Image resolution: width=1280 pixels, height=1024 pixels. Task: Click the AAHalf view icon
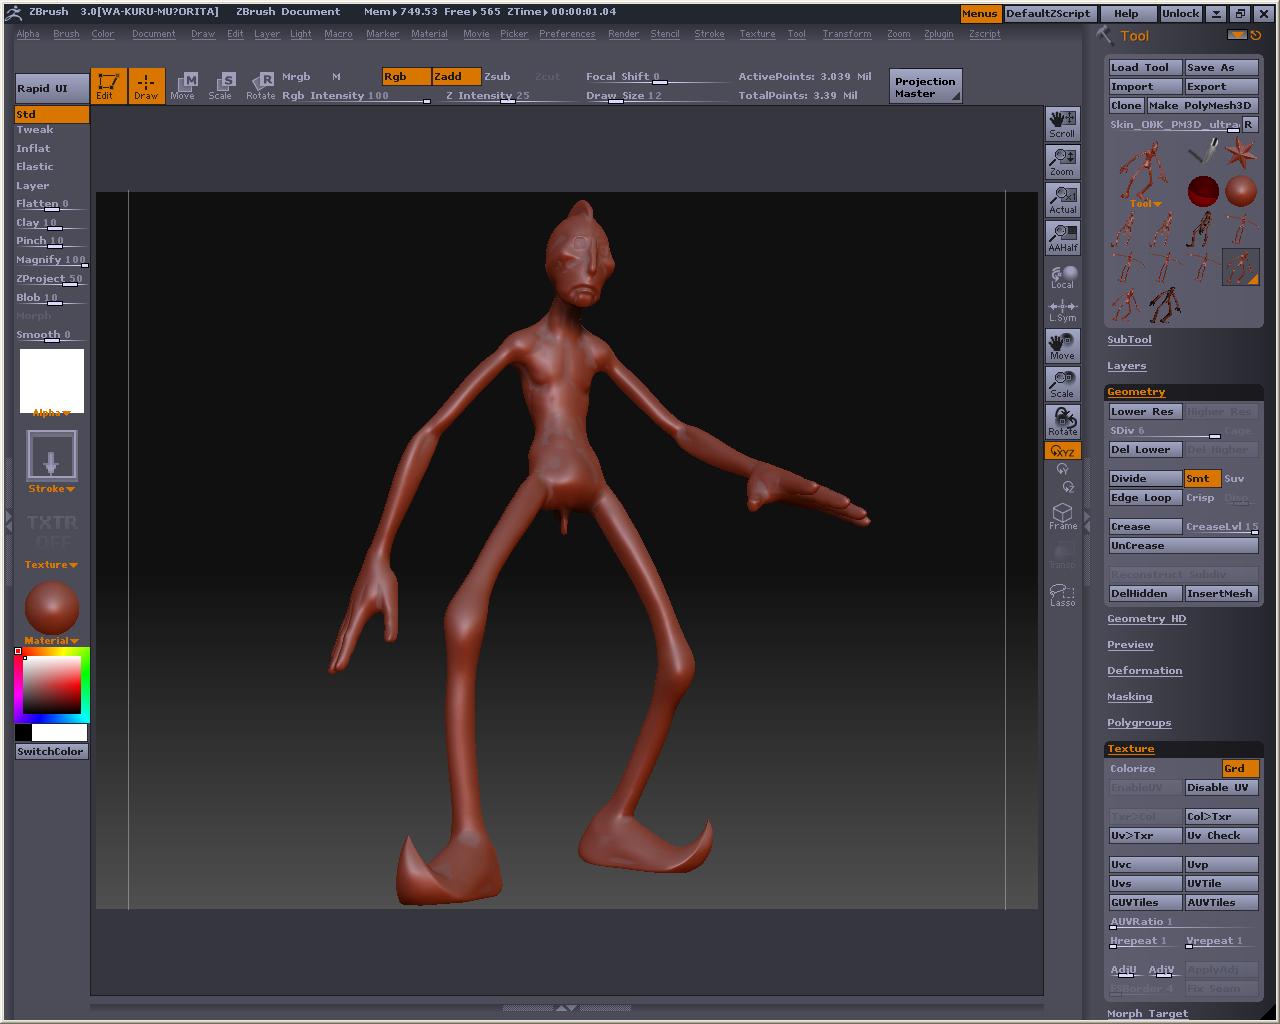[1062, 238]
